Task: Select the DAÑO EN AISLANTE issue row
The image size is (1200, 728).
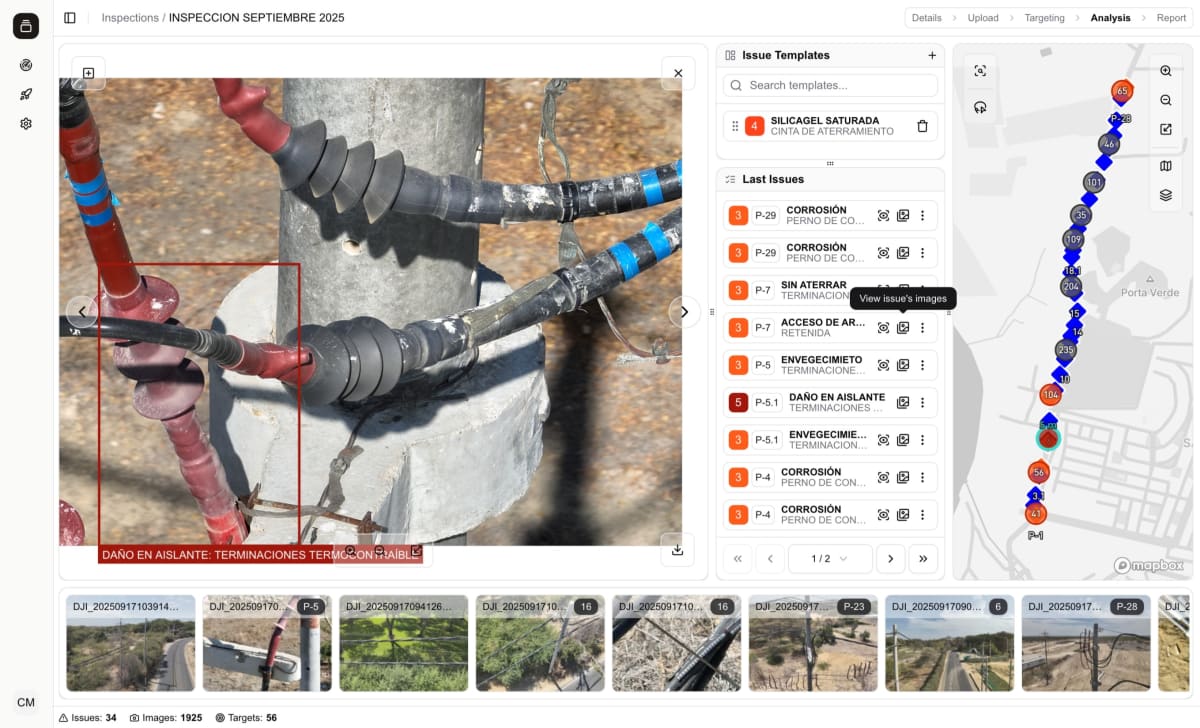Action: pyautogui.click(x=830, y=403)
